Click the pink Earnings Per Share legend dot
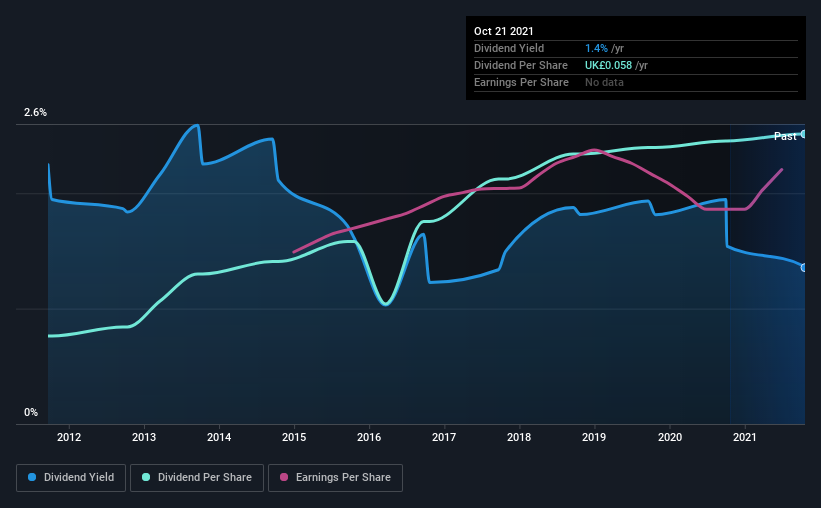The width and height of the screenshot is (821, 508). 284,477
